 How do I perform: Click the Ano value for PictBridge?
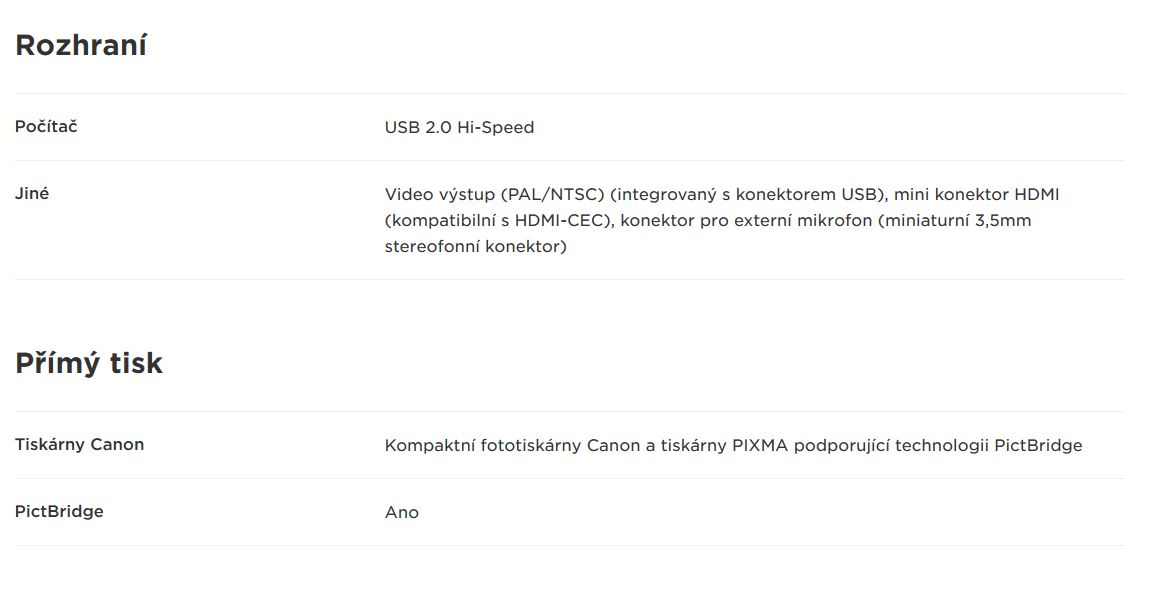pos(402,513)
